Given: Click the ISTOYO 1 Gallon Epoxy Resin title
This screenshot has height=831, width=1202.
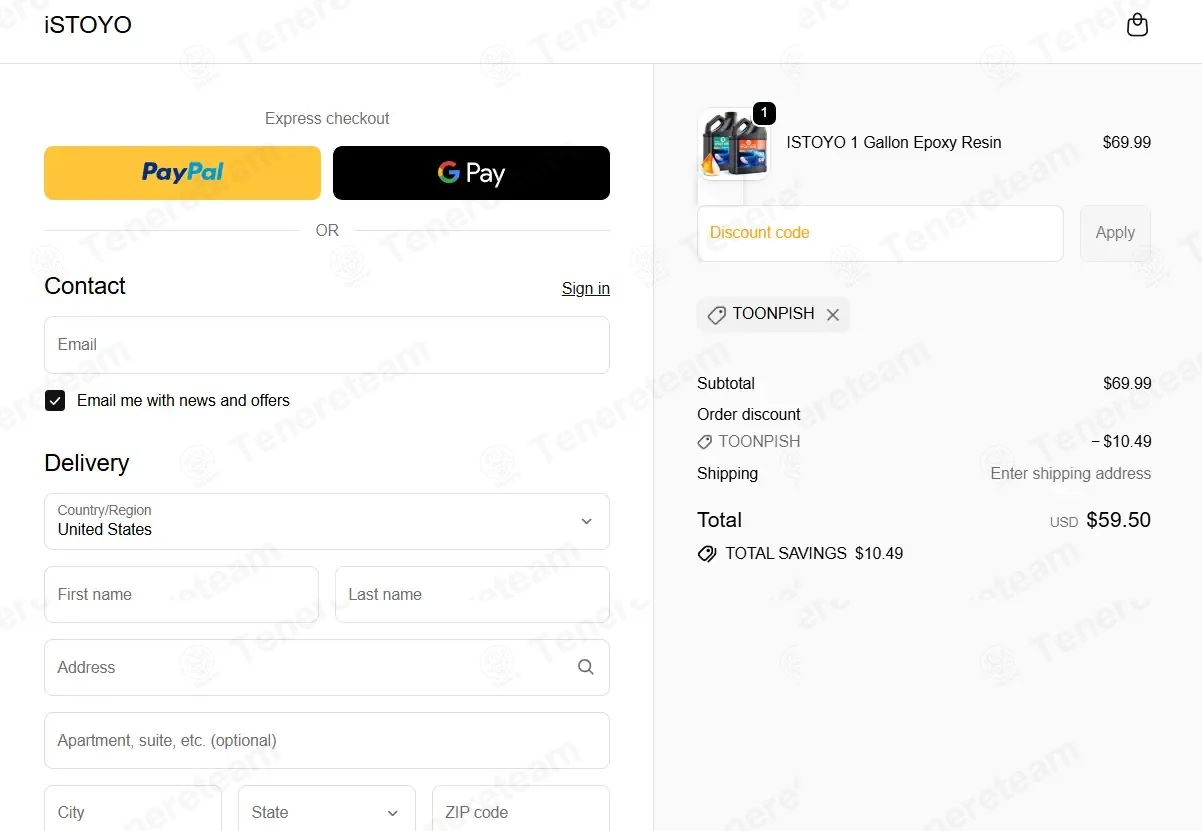Looking at the screenshot, I should (894, 142).
